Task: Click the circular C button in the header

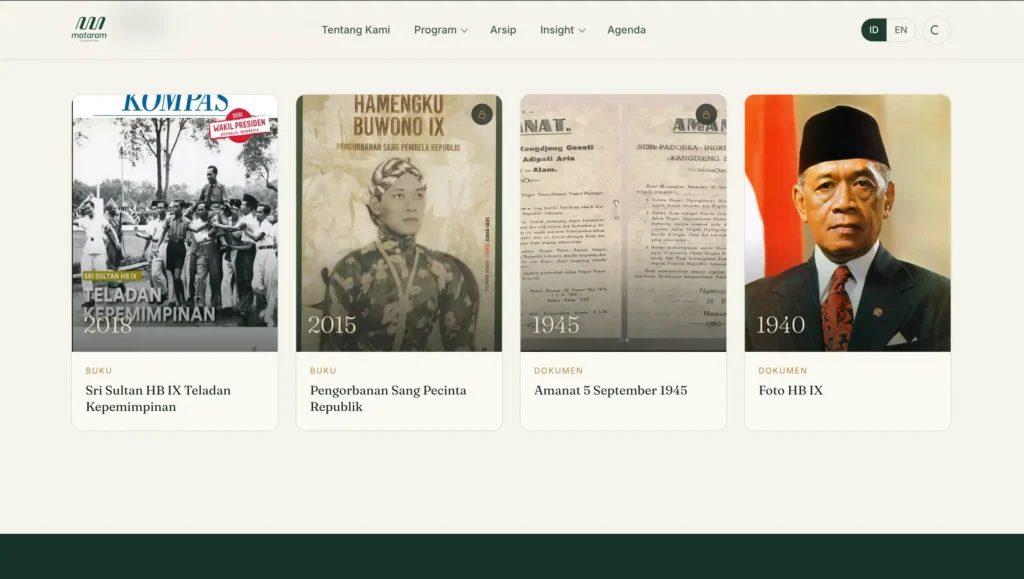Action: pyautogui.click(x=936, y=30)
